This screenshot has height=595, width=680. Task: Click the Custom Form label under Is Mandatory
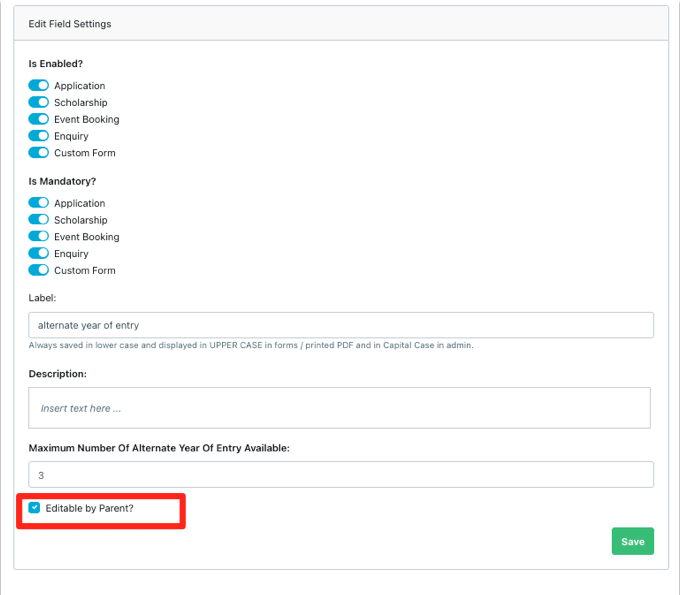click(x=85, y=270)
